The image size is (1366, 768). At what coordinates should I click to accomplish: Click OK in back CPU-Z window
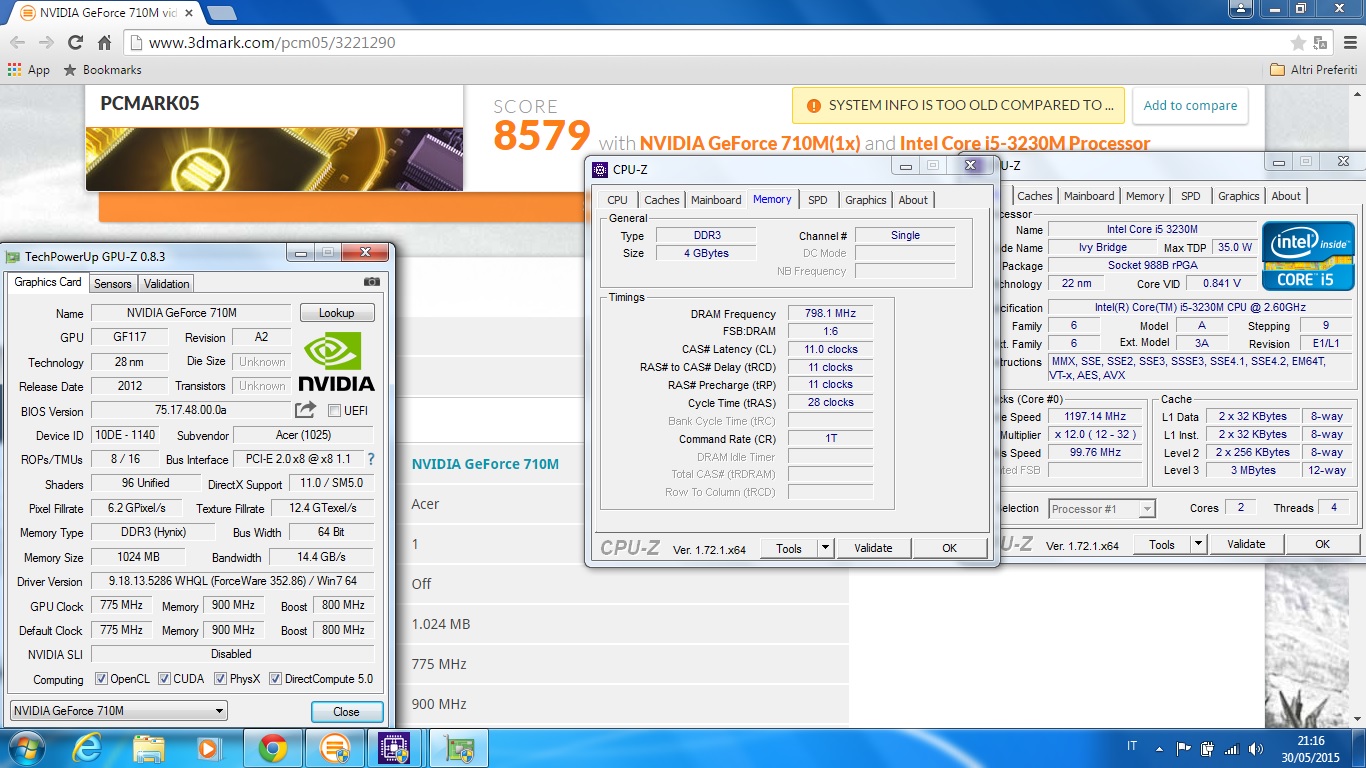[1322, 545]
